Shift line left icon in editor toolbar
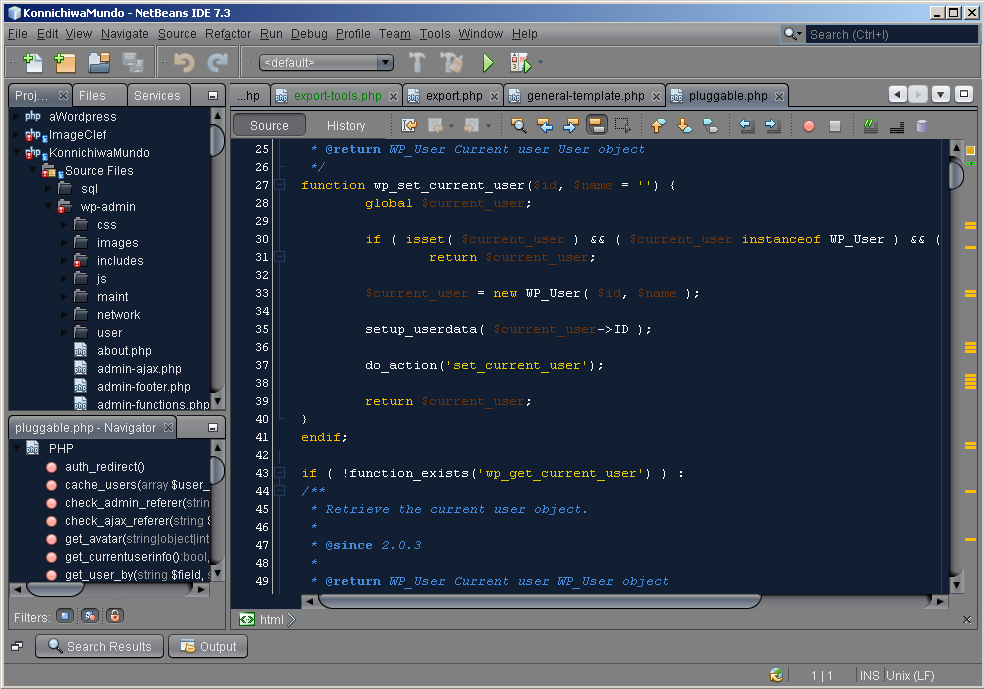 point(746,126)
